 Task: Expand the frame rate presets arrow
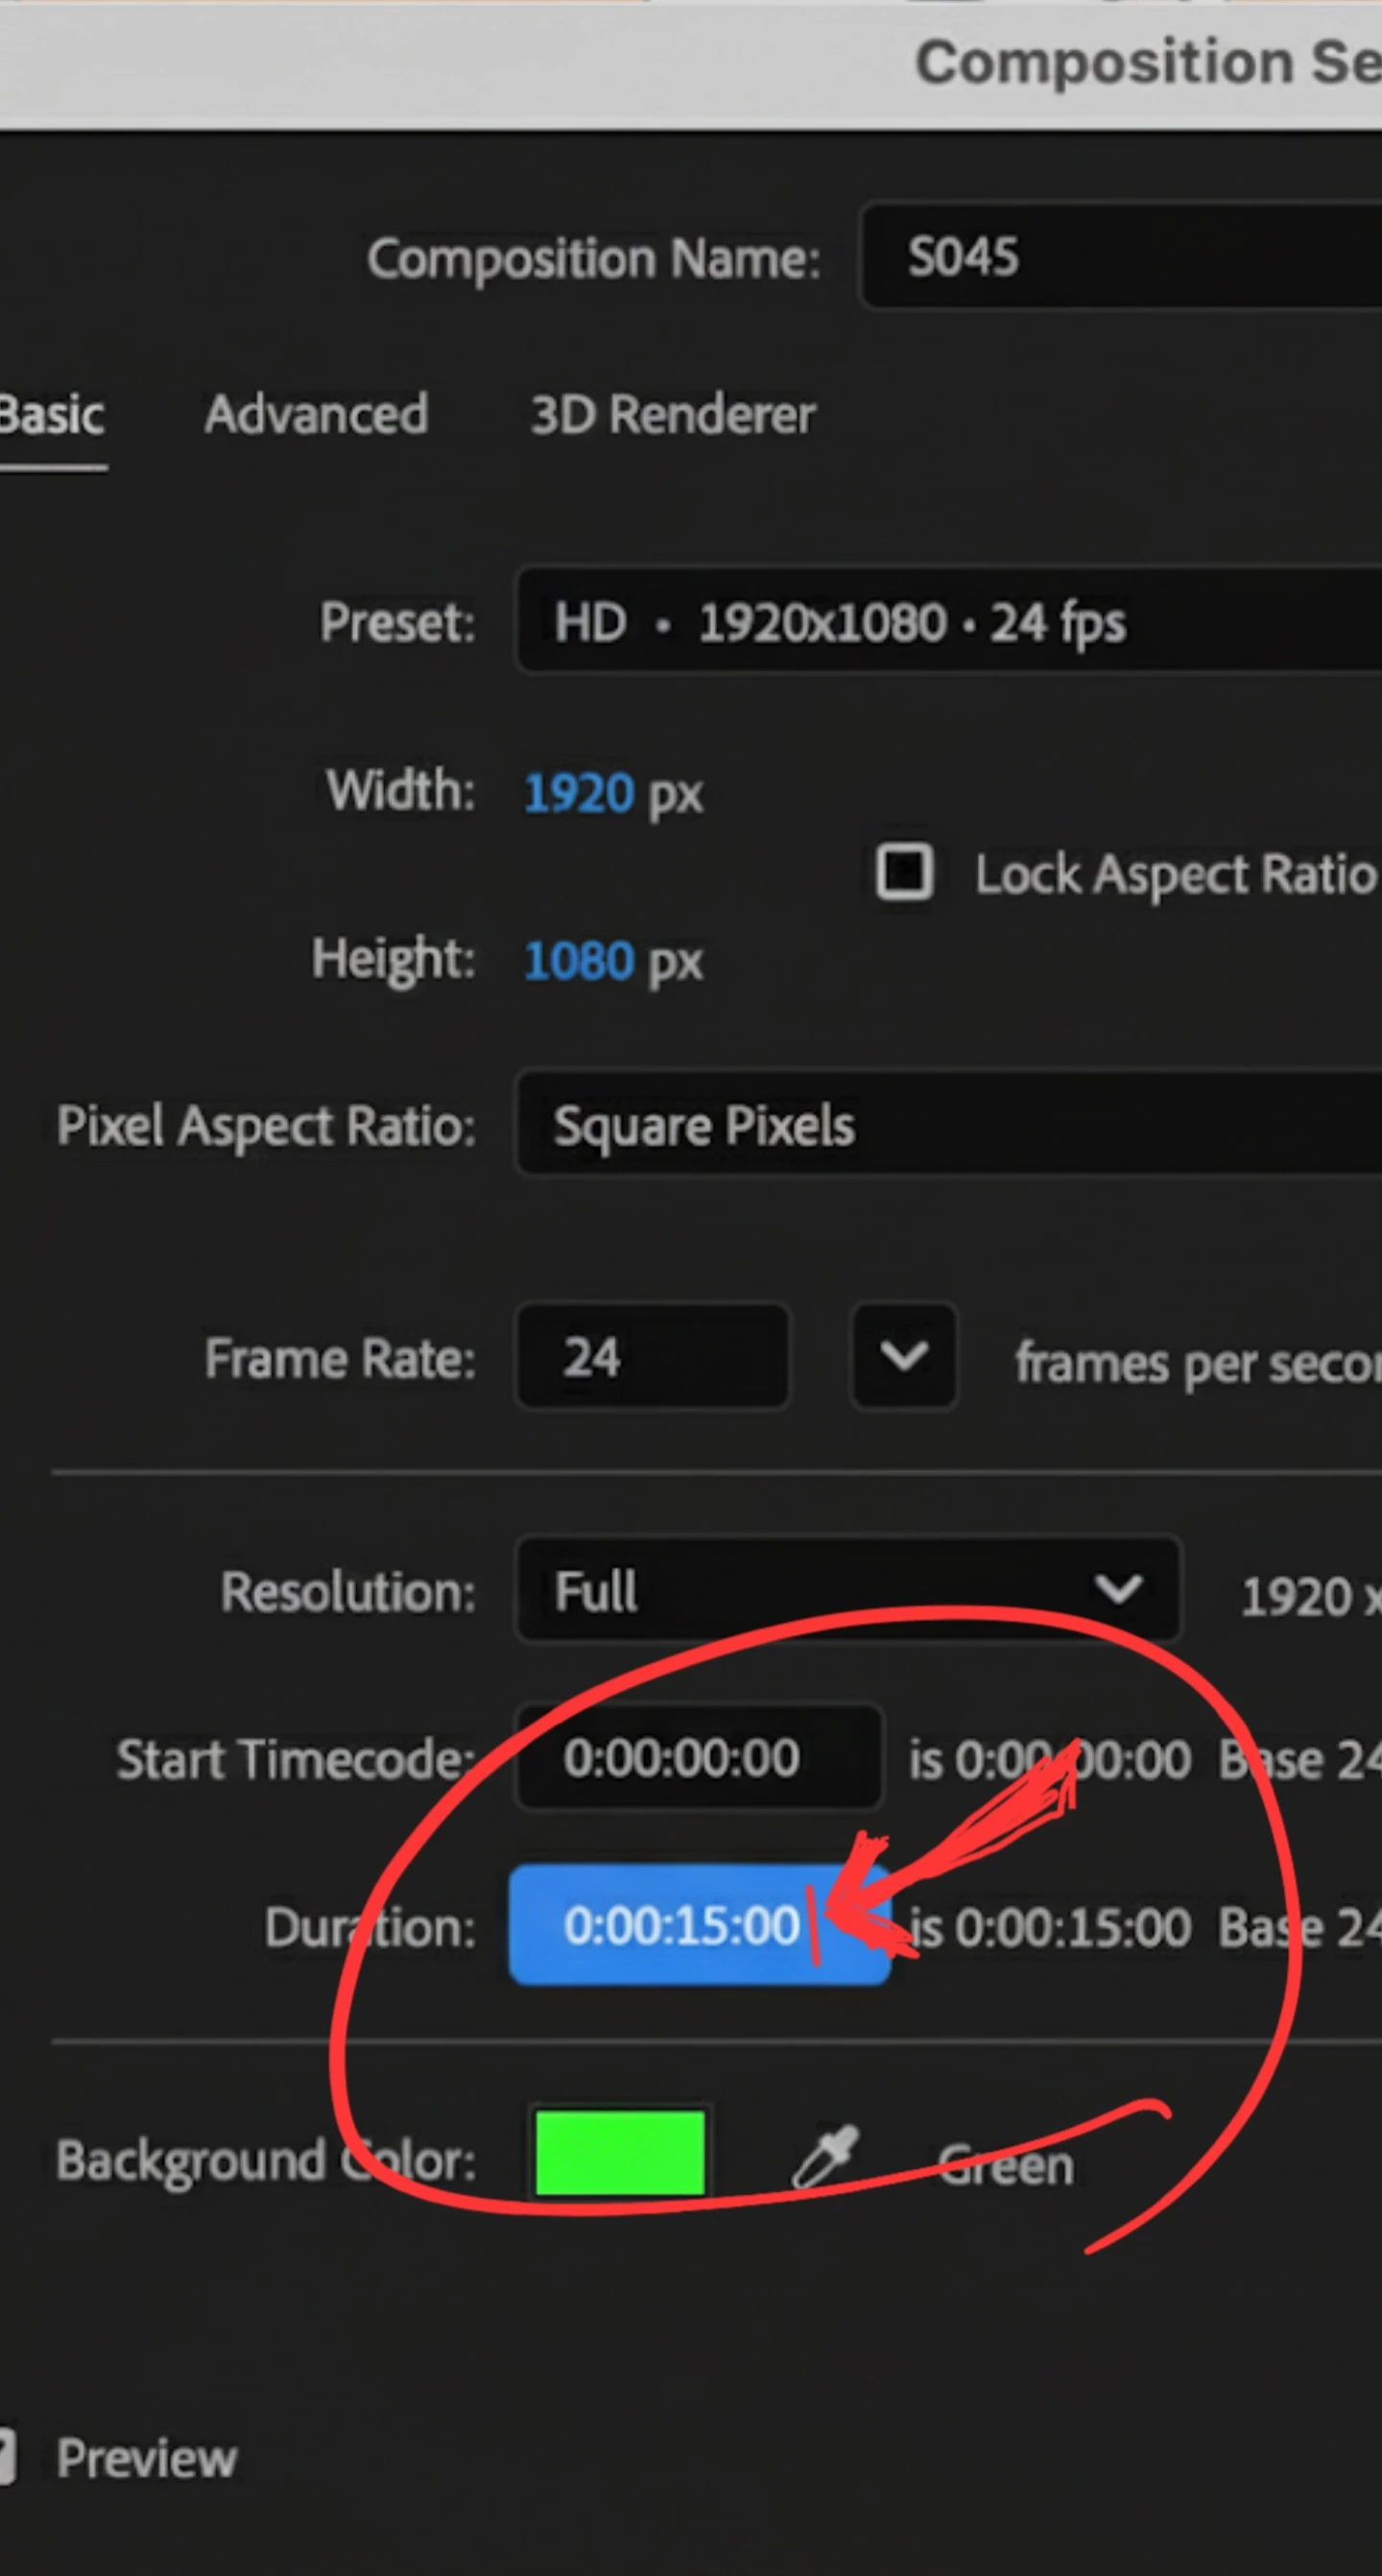point(904,1357)
